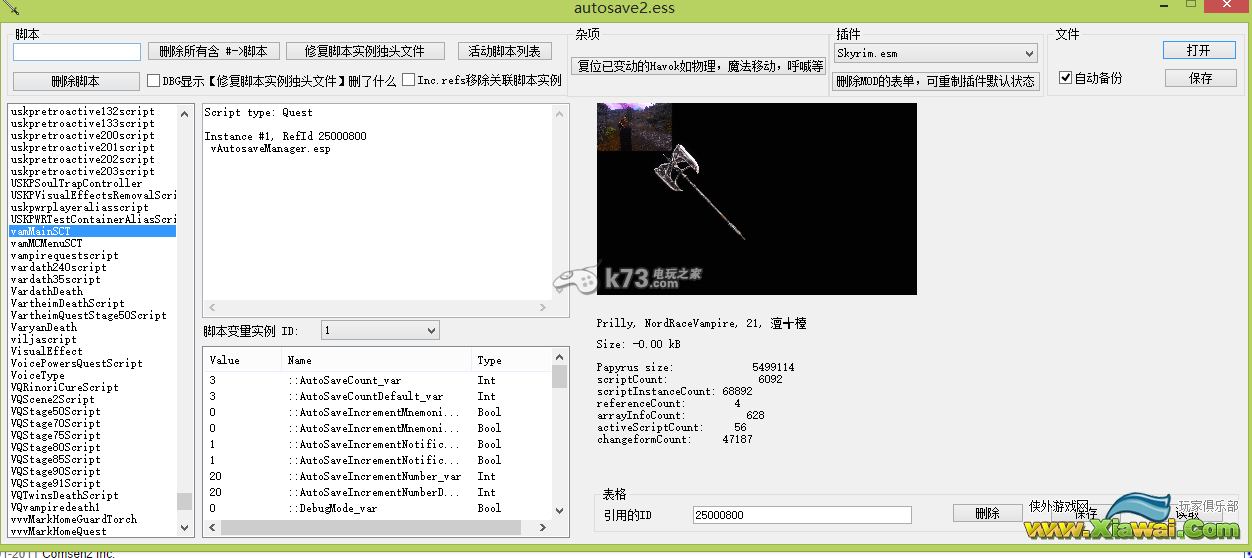Click the variables table horizontal scrollbar right arrow
Screen dimensions: 1252x558
(x=544, y=527)
